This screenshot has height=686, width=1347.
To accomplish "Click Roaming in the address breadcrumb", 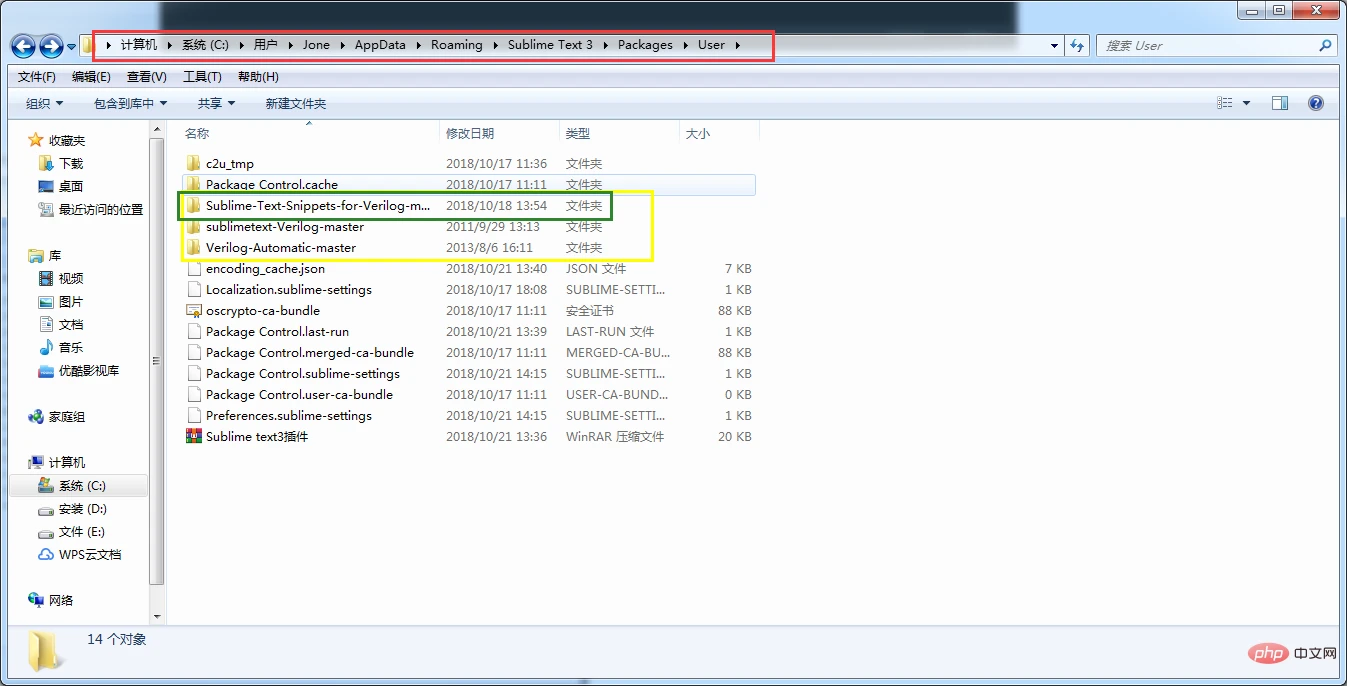I will tap(456, 45).
